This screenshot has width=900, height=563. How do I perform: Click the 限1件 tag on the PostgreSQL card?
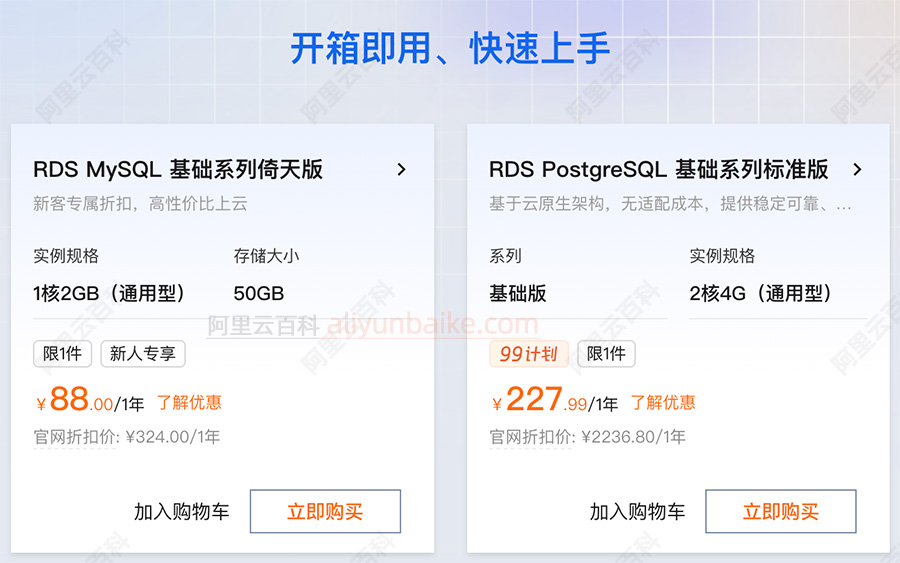(x=606, y=354)
